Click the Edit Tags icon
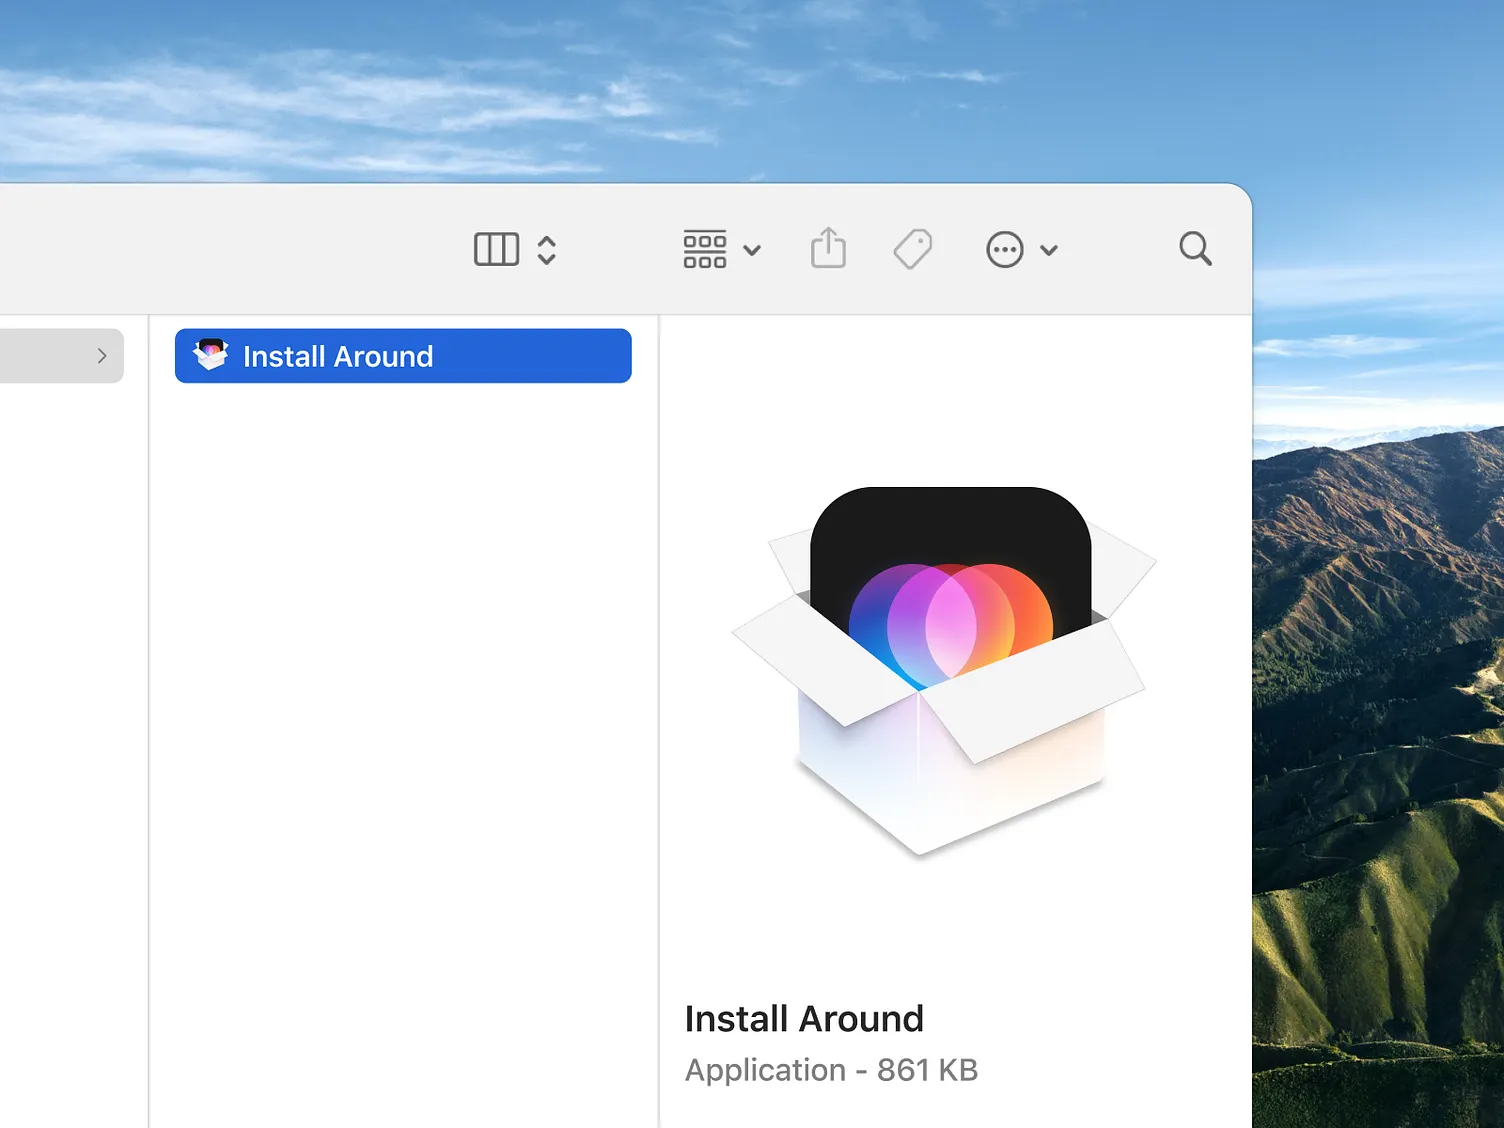The width and height of the screenshot is (1504, 1128). (x=912, y=249)
